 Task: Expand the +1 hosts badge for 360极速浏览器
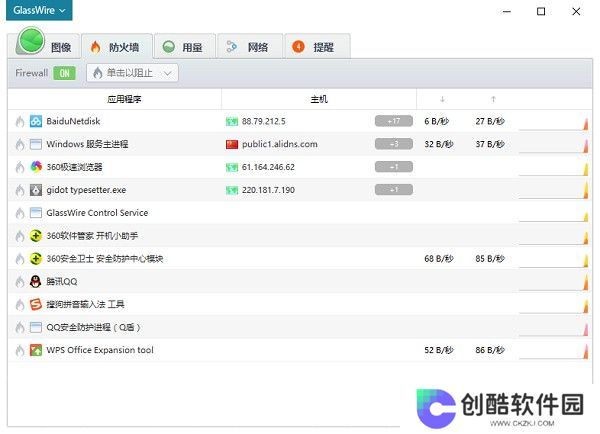pyautogui.click(x=394, y=167)
